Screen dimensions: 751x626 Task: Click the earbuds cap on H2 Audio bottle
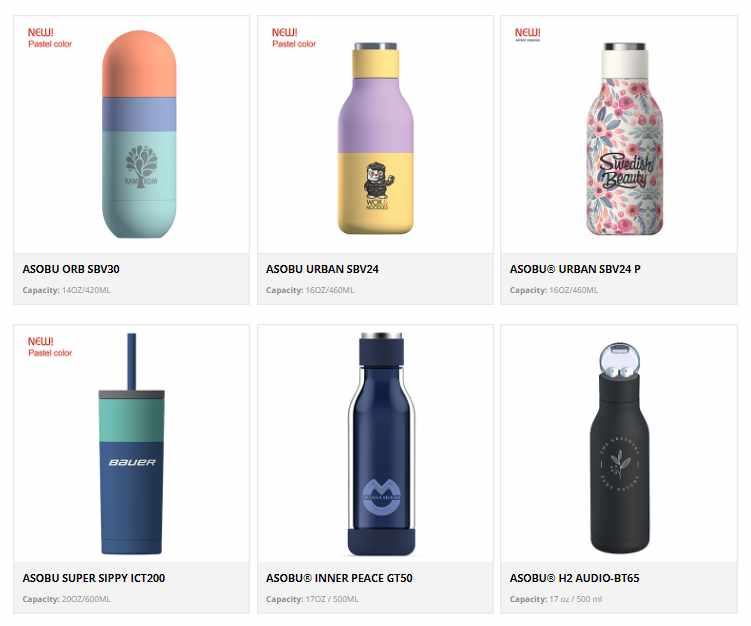pyautogui.click(x=619, y=361)
